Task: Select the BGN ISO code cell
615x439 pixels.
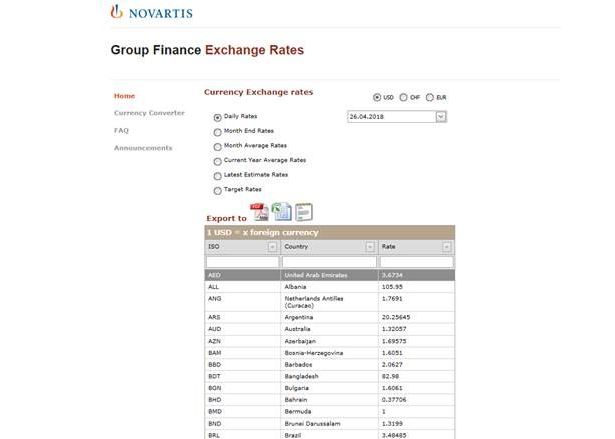Action: [x=242, y=388]
